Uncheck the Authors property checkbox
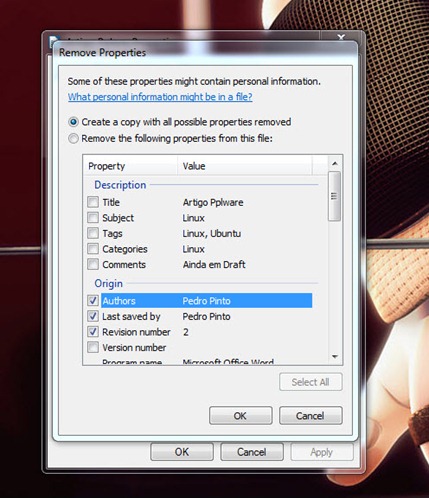 93,300
